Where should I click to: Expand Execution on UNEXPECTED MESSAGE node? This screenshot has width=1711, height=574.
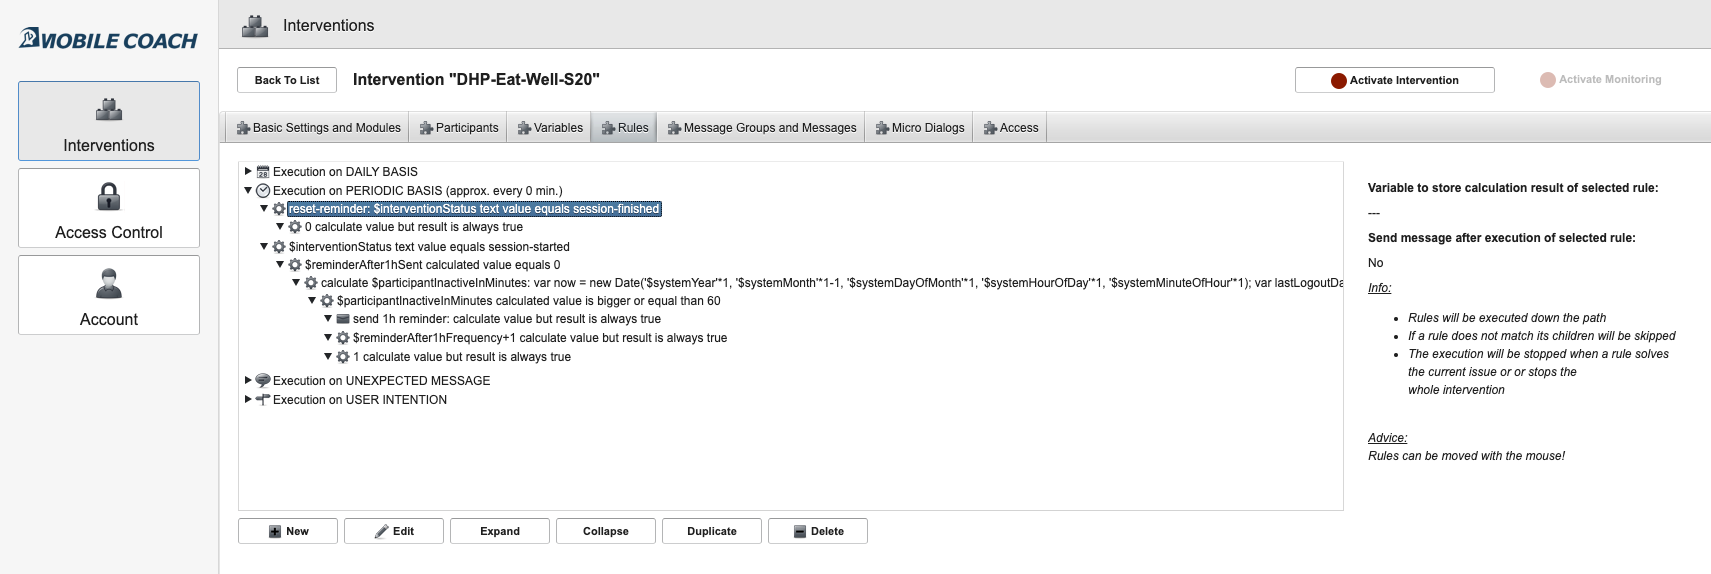click(248, 381)
